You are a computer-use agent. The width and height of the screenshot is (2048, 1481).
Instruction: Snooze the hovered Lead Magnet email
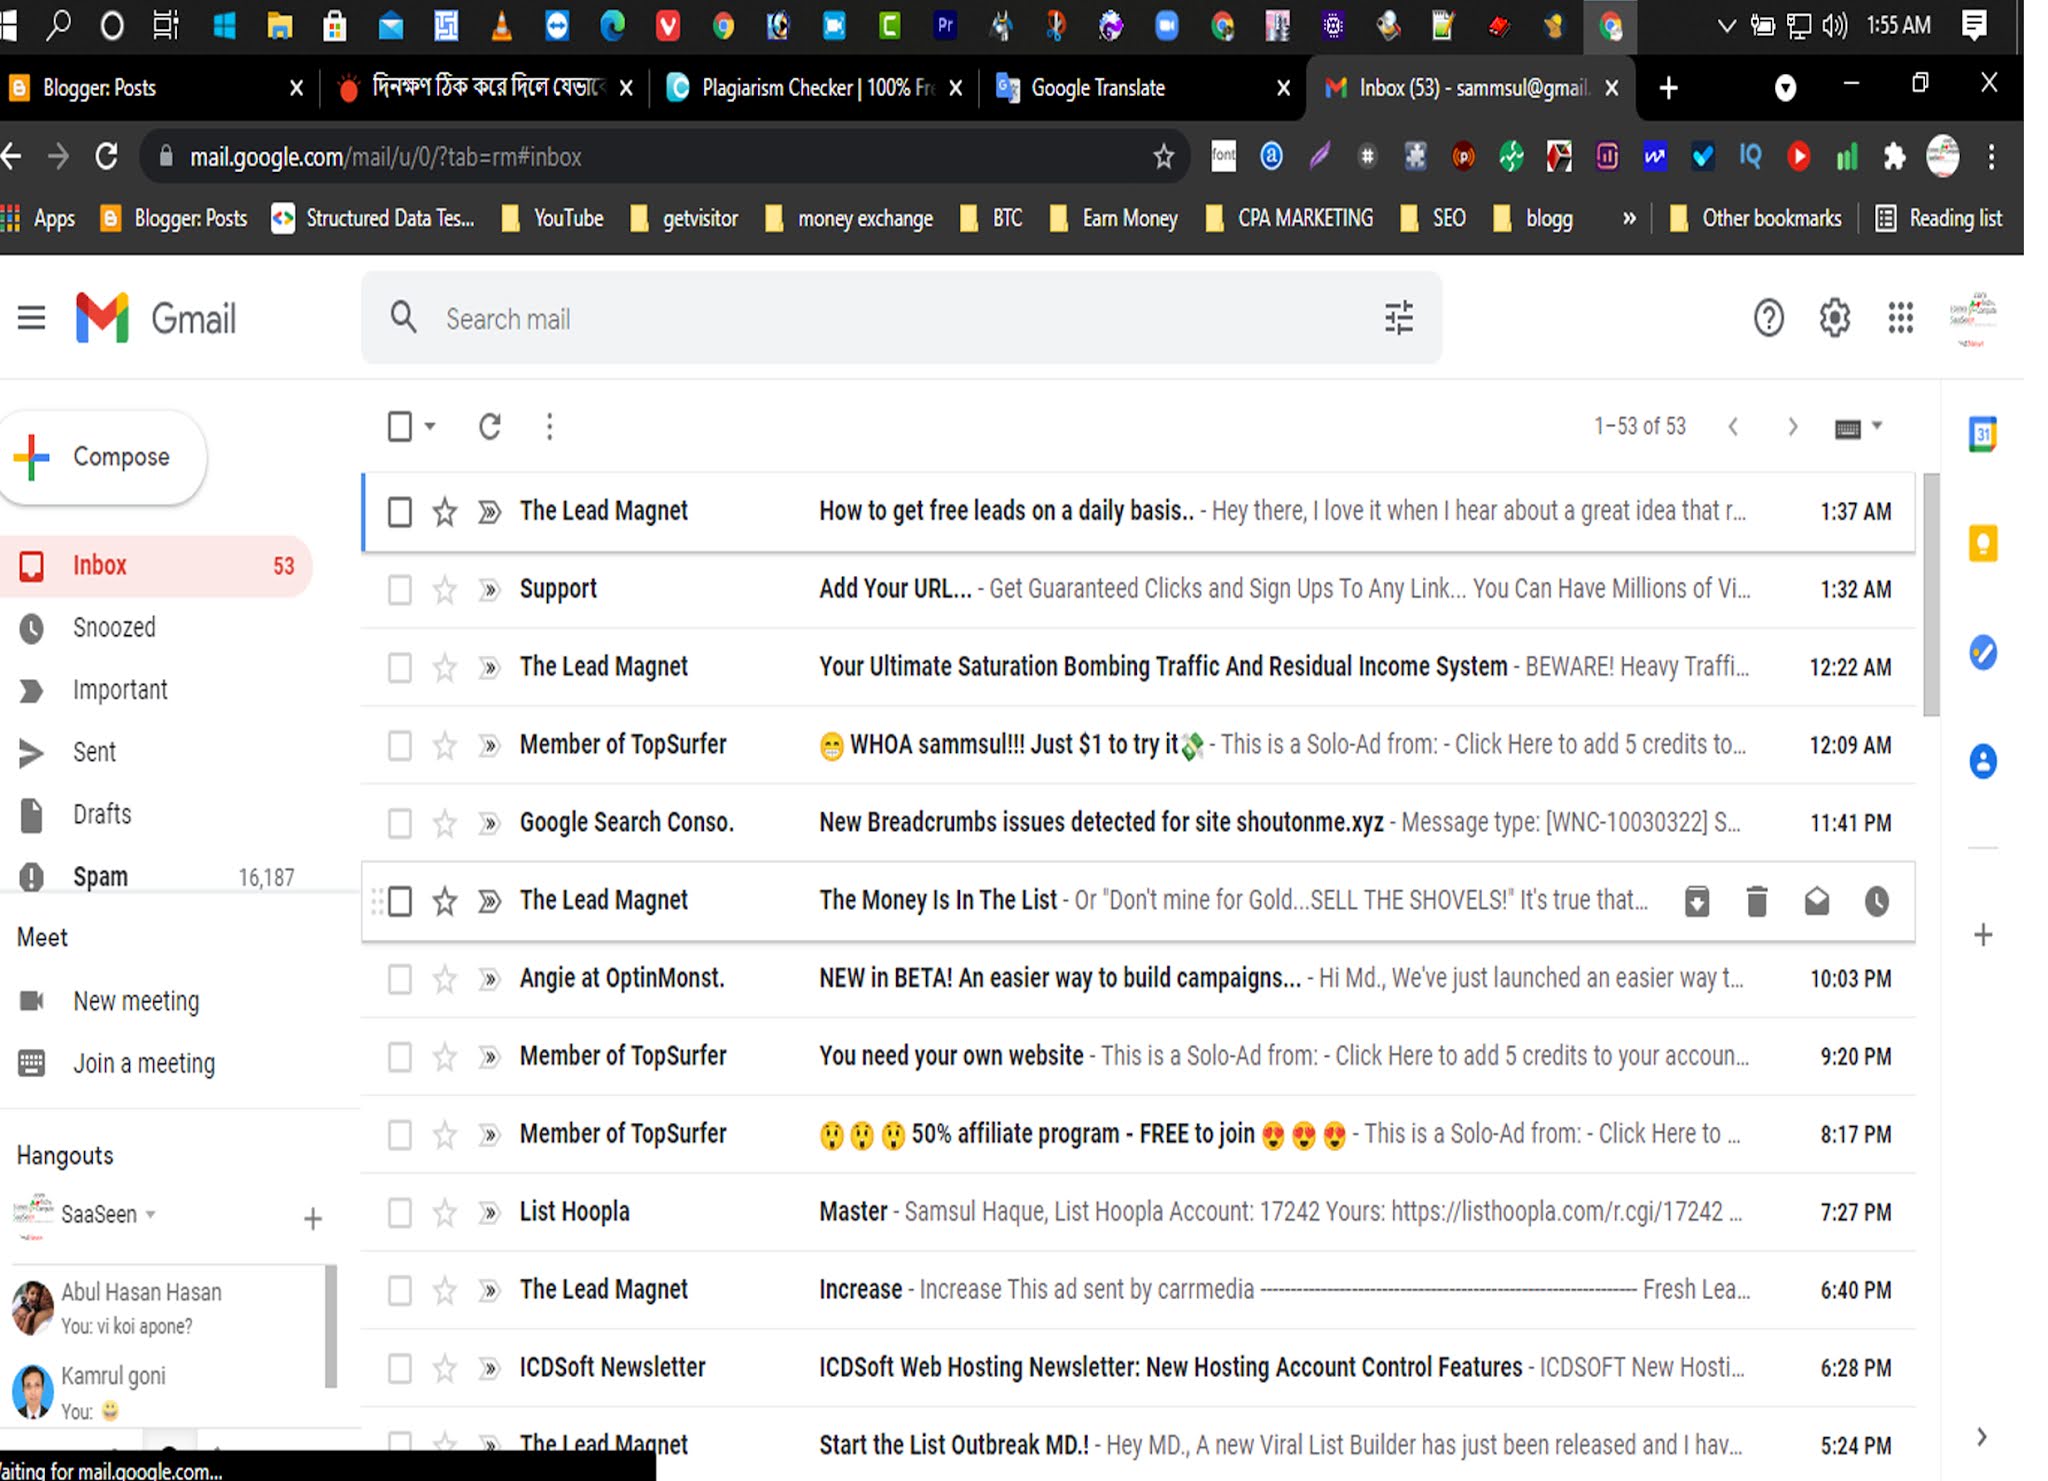[1876, 901]
